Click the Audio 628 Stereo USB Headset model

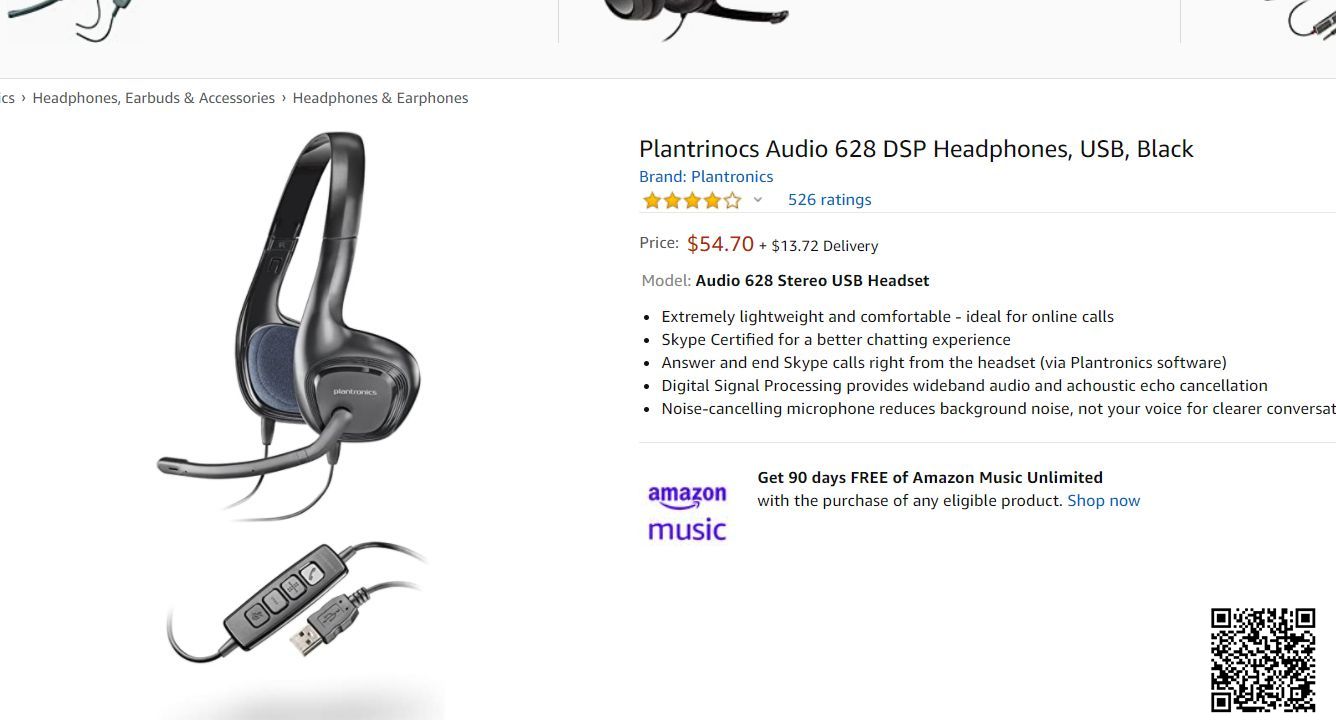[x=812, y=281]
